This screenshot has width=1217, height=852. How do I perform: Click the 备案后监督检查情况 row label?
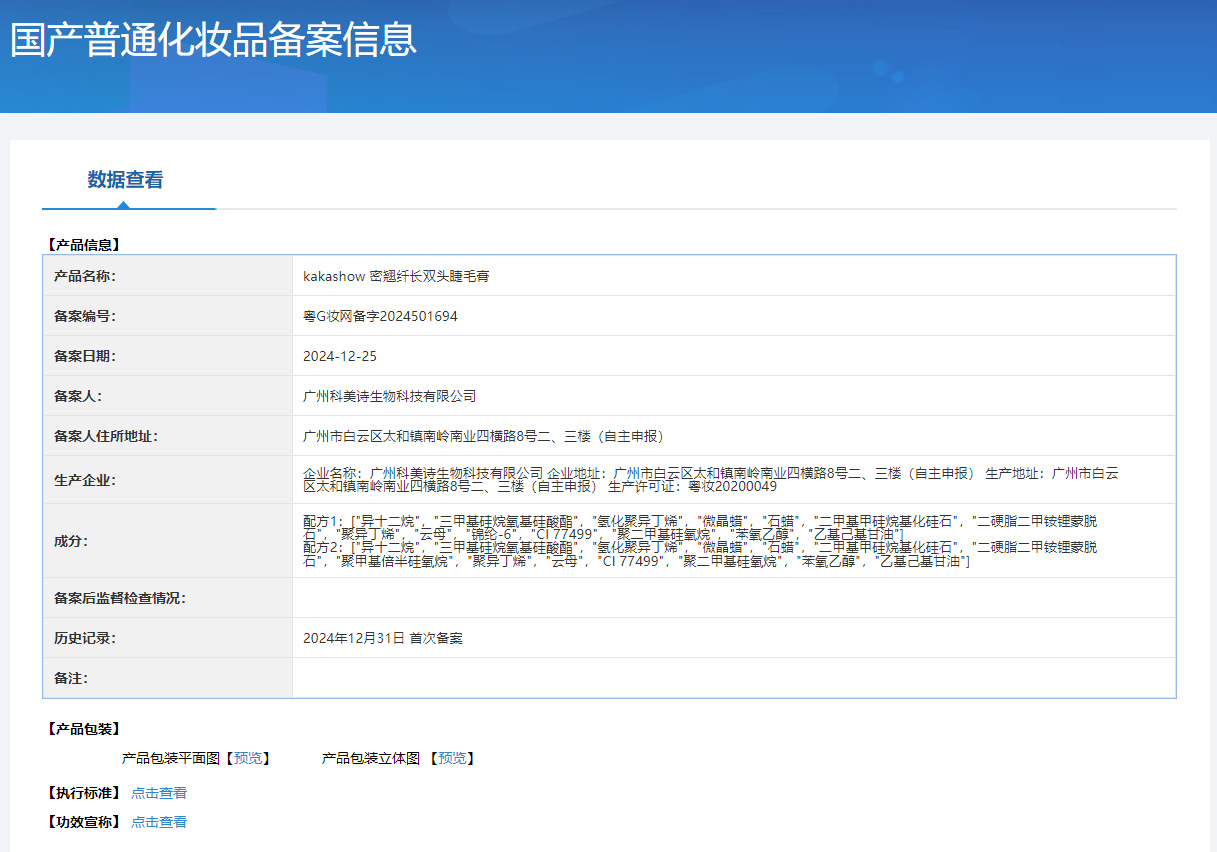[x=120, y=598]
